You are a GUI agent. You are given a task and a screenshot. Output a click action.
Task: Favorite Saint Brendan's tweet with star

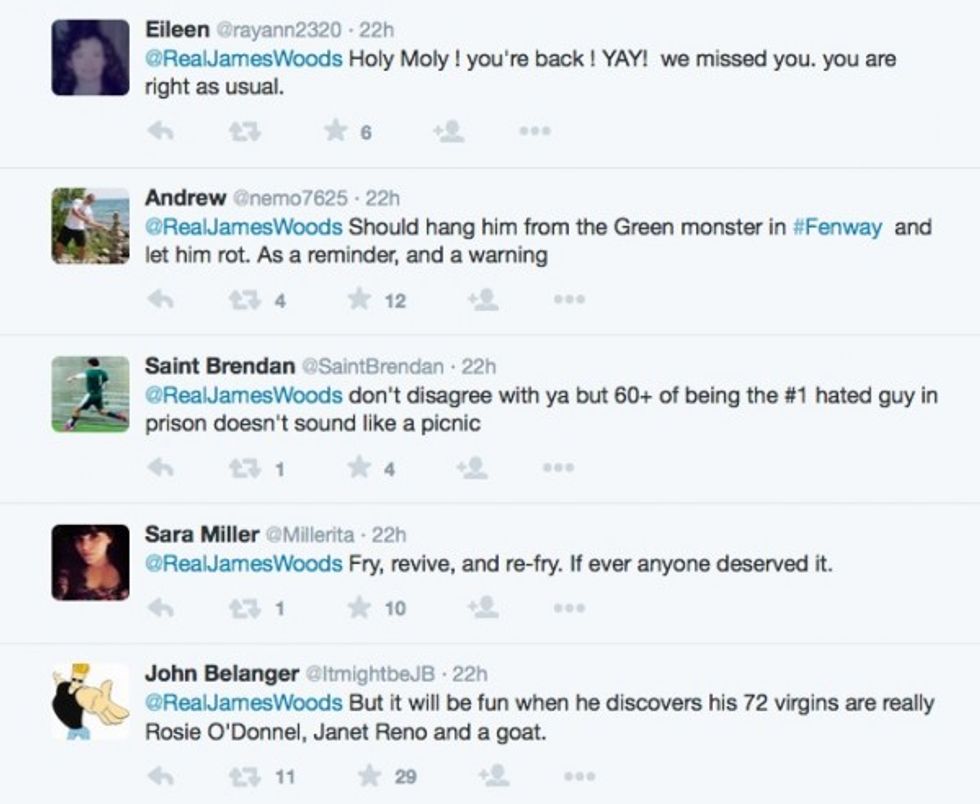[x=358, y=467]
